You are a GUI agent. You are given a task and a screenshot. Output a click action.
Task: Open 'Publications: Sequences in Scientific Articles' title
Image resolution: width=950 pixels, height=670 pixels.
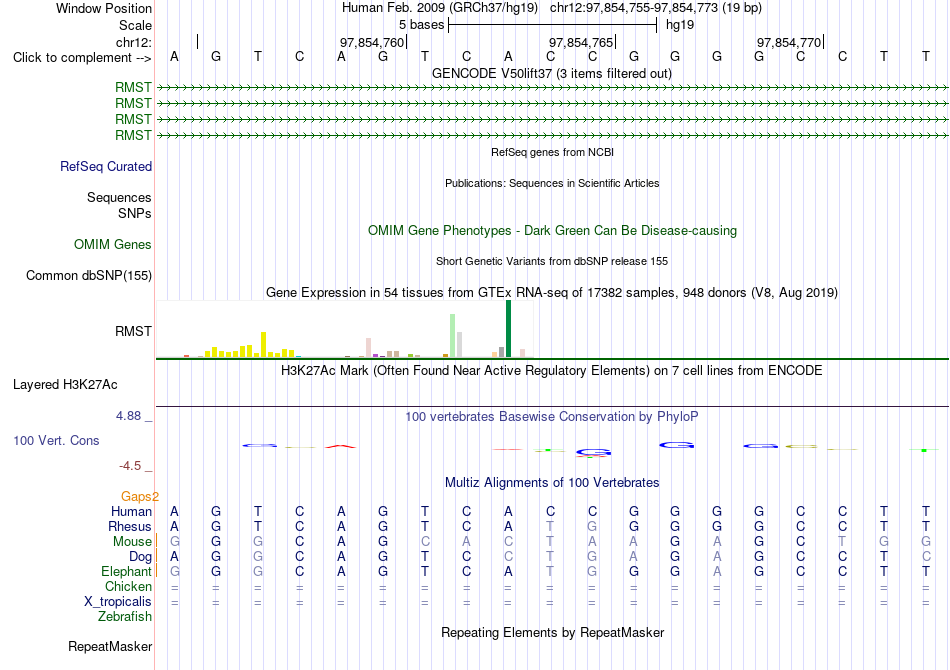click(x=552, y=183)
